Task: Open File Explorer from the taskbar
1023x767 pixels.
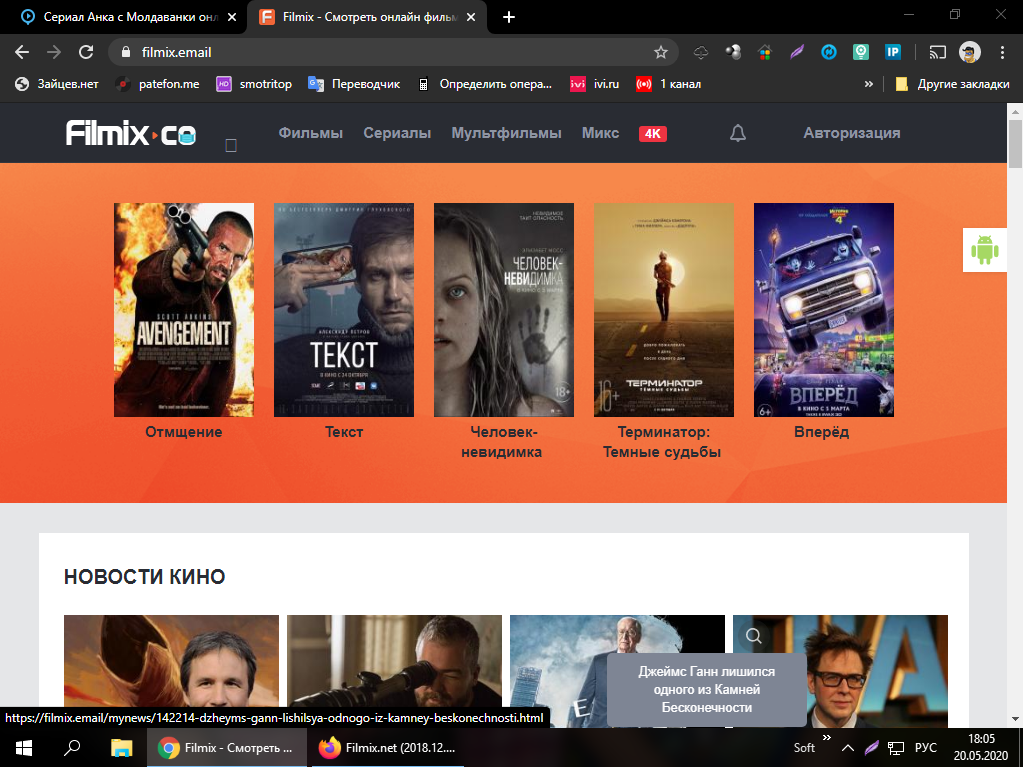Action: tap(121, 747)
